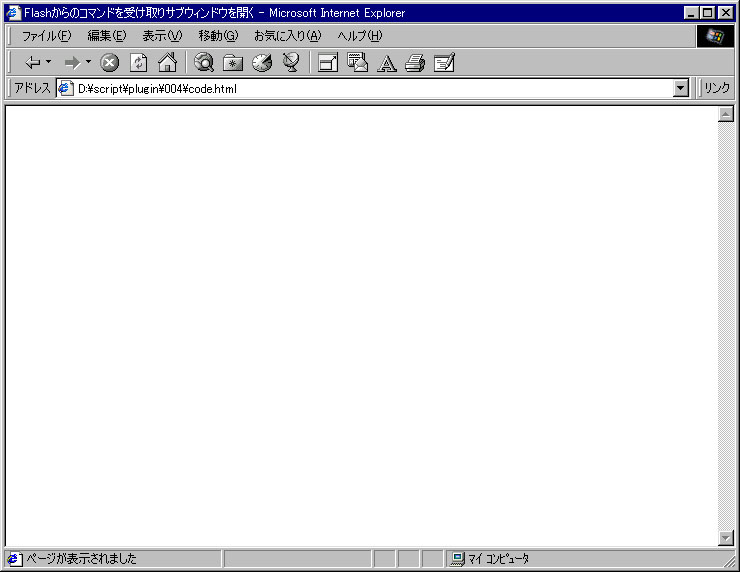
Task: Open the ヘルプ(H) menu
Action: 360,36
